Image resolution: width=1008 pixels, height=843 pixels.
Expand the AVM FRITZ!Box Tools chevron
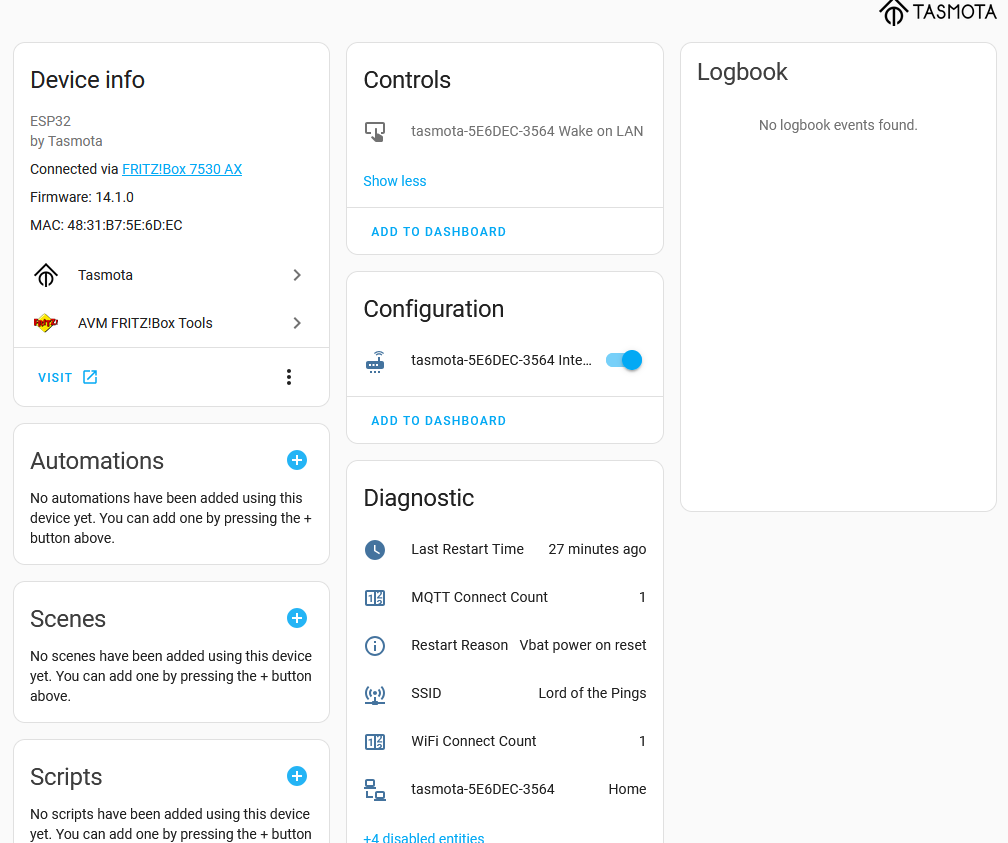297,323
